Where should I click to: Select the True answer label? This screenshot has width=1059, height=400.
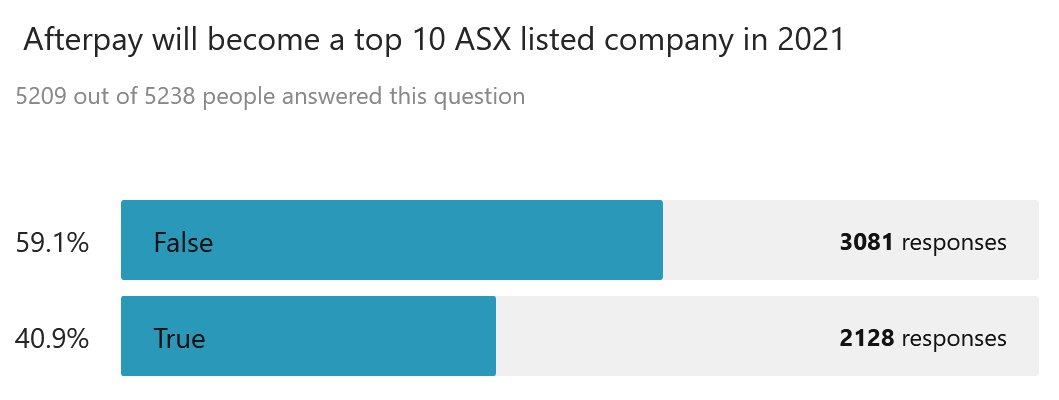coord(179,338)
